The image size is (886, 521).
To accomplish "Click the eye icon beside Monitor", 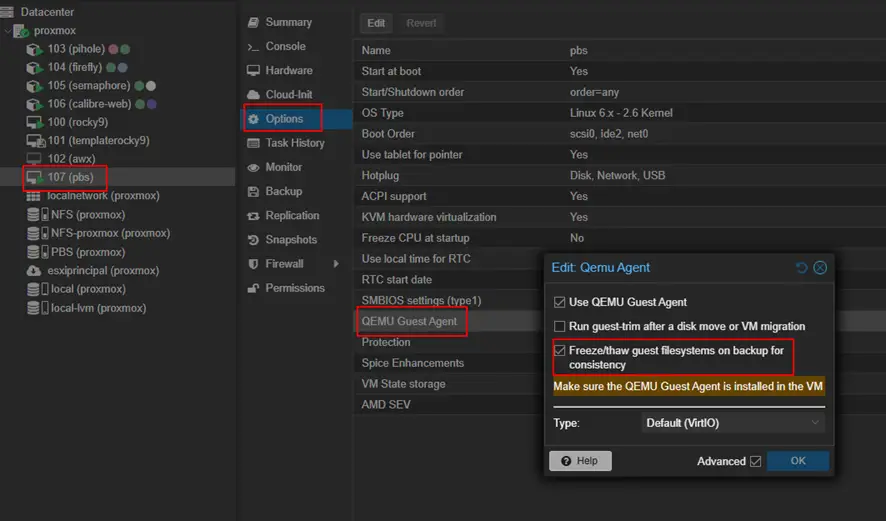I will (253, 168).
